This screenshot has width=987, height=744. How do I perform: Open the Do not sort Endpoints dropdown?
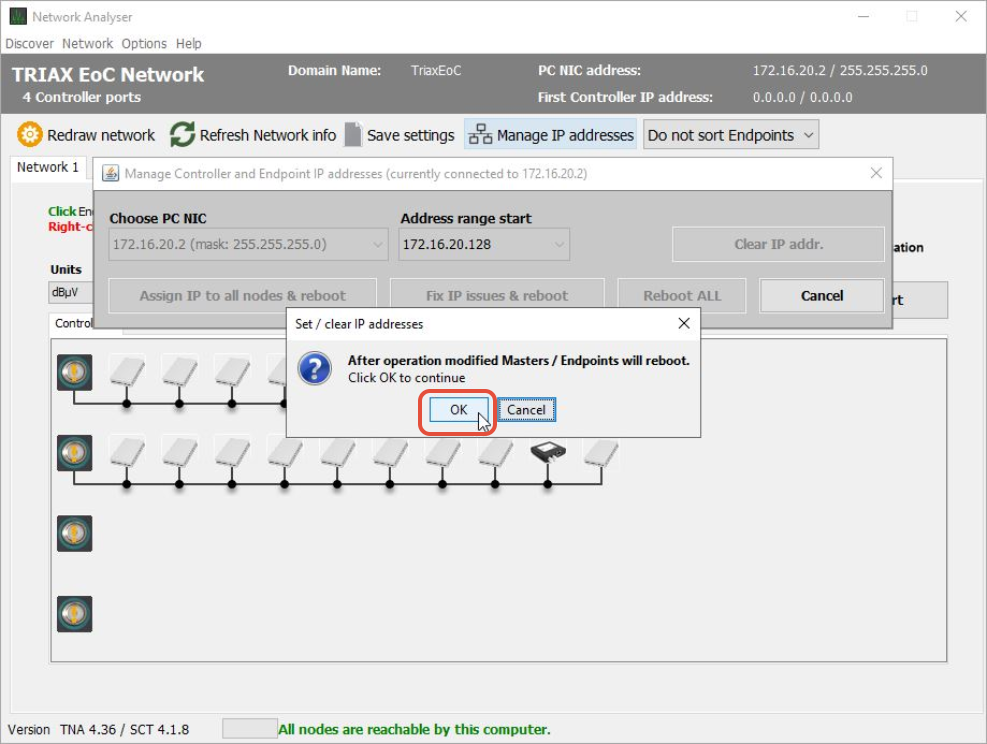pyautogui.click(x=731, y=135)
